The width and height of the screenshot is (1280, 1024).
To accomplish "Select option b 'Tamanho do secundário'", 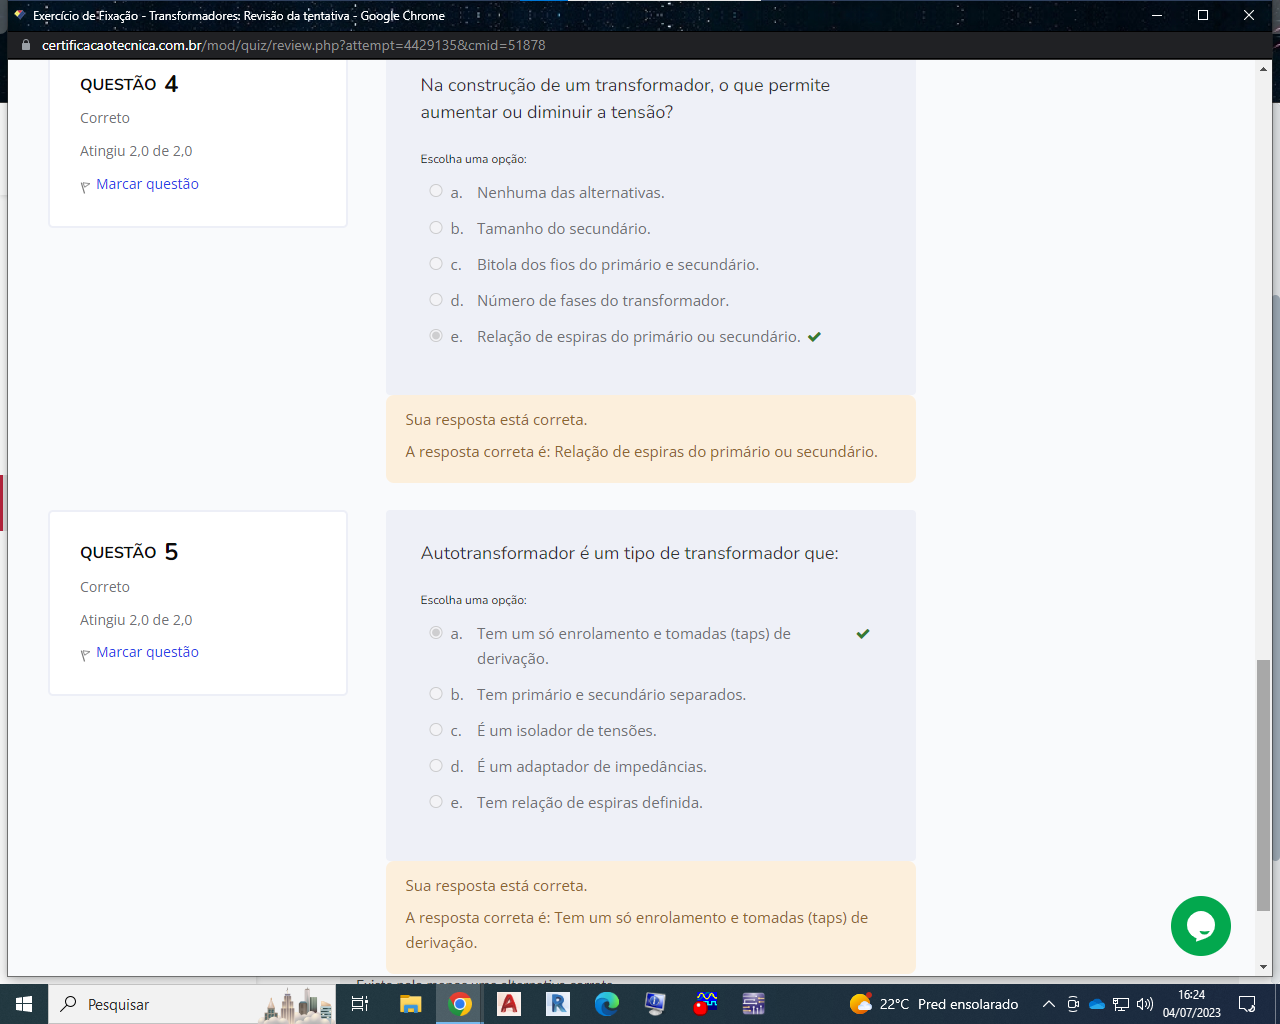I will (x=436, y=228).
